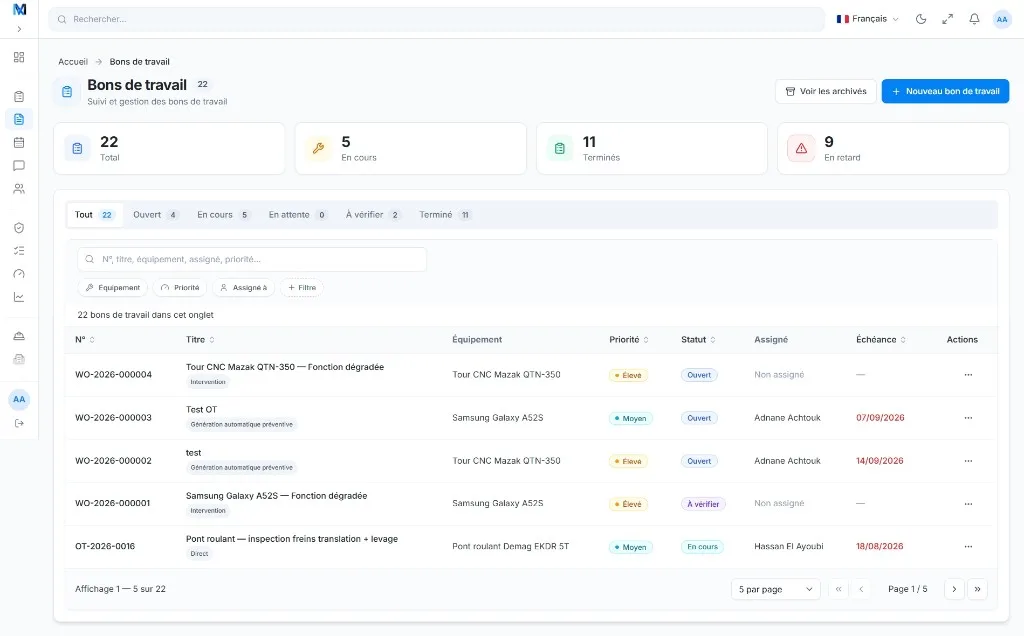
Task: Open the dashboard grid icon in sidebar
Action: (x=19, y=57)
